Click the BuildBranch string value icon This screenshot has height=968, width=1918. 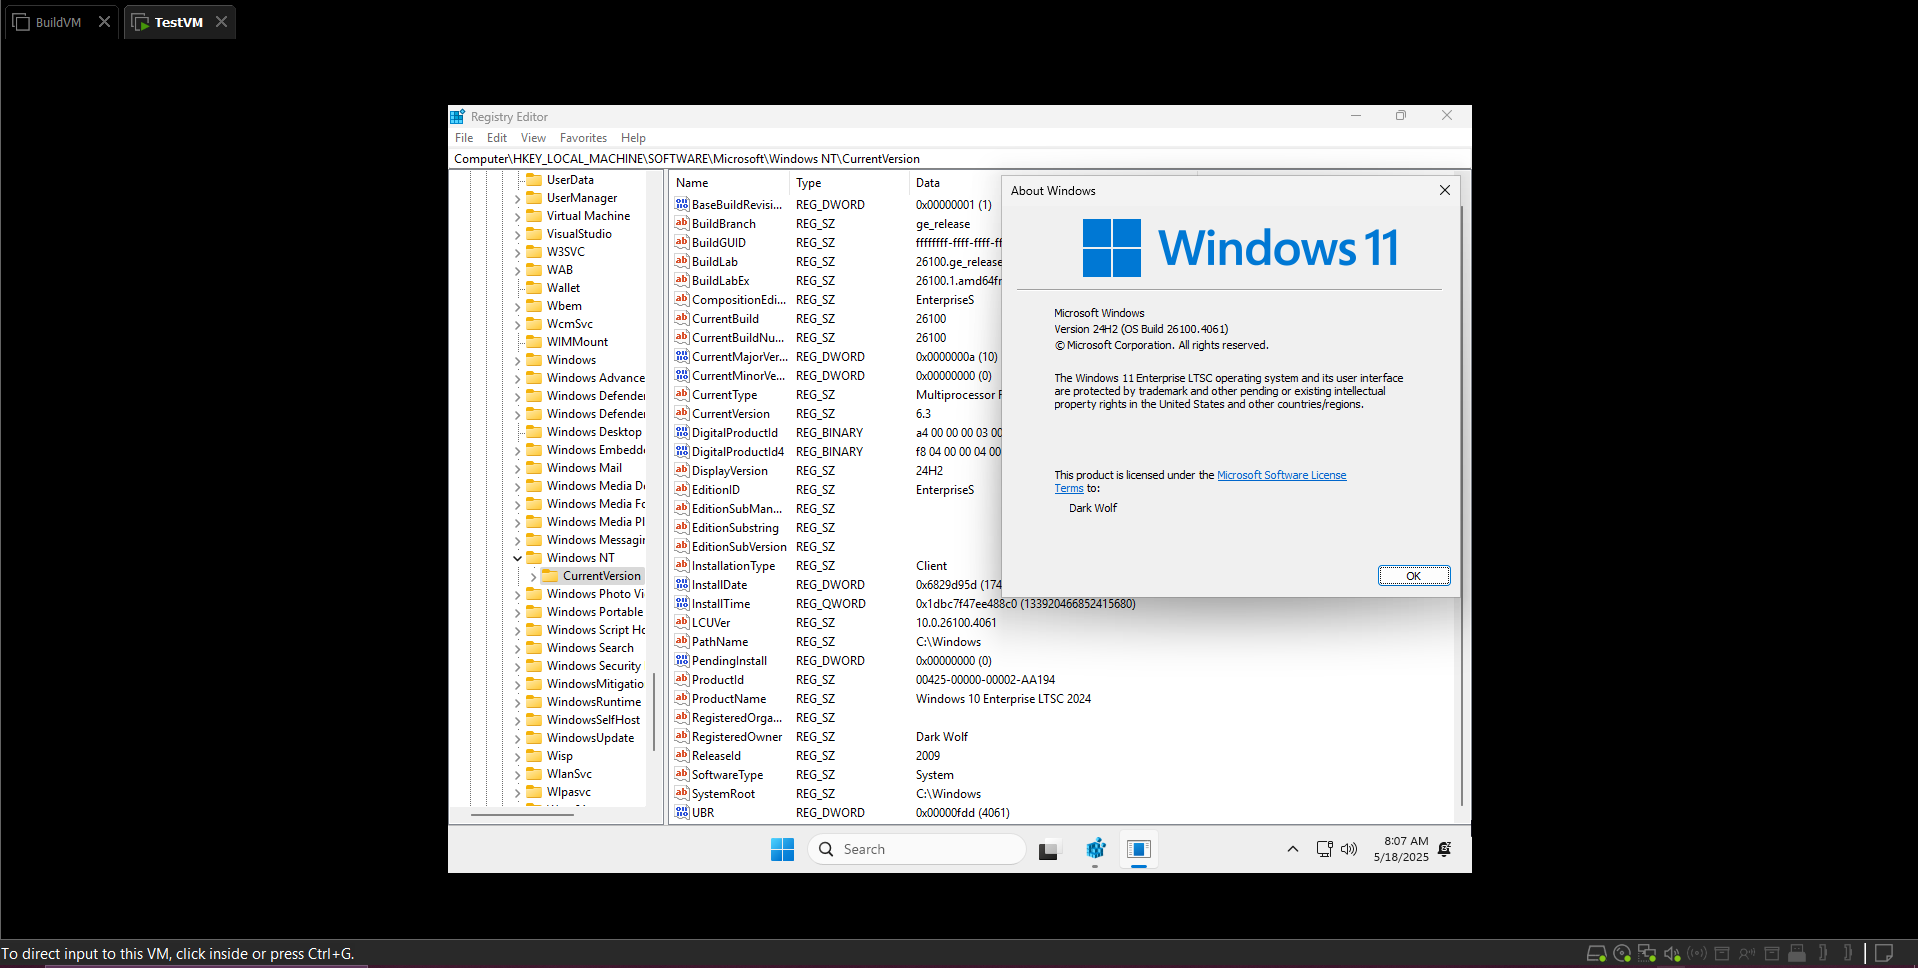(x=682, y=223)
